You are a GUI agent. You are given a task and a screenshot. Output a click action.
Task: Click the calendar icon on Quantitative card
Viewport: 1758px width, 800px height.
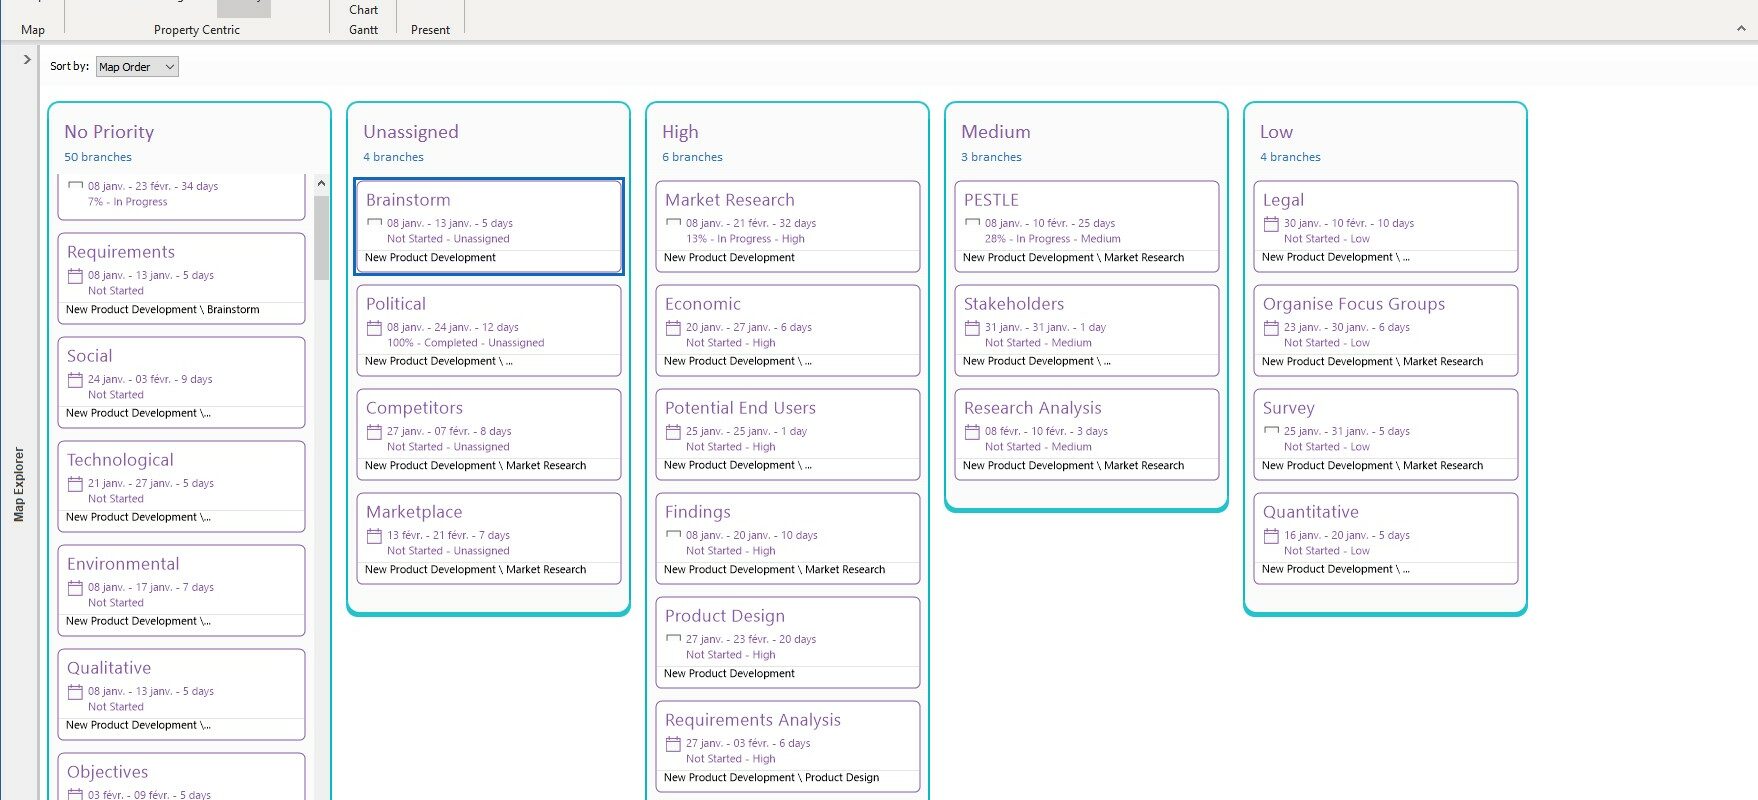click(x=1271, y=536)
